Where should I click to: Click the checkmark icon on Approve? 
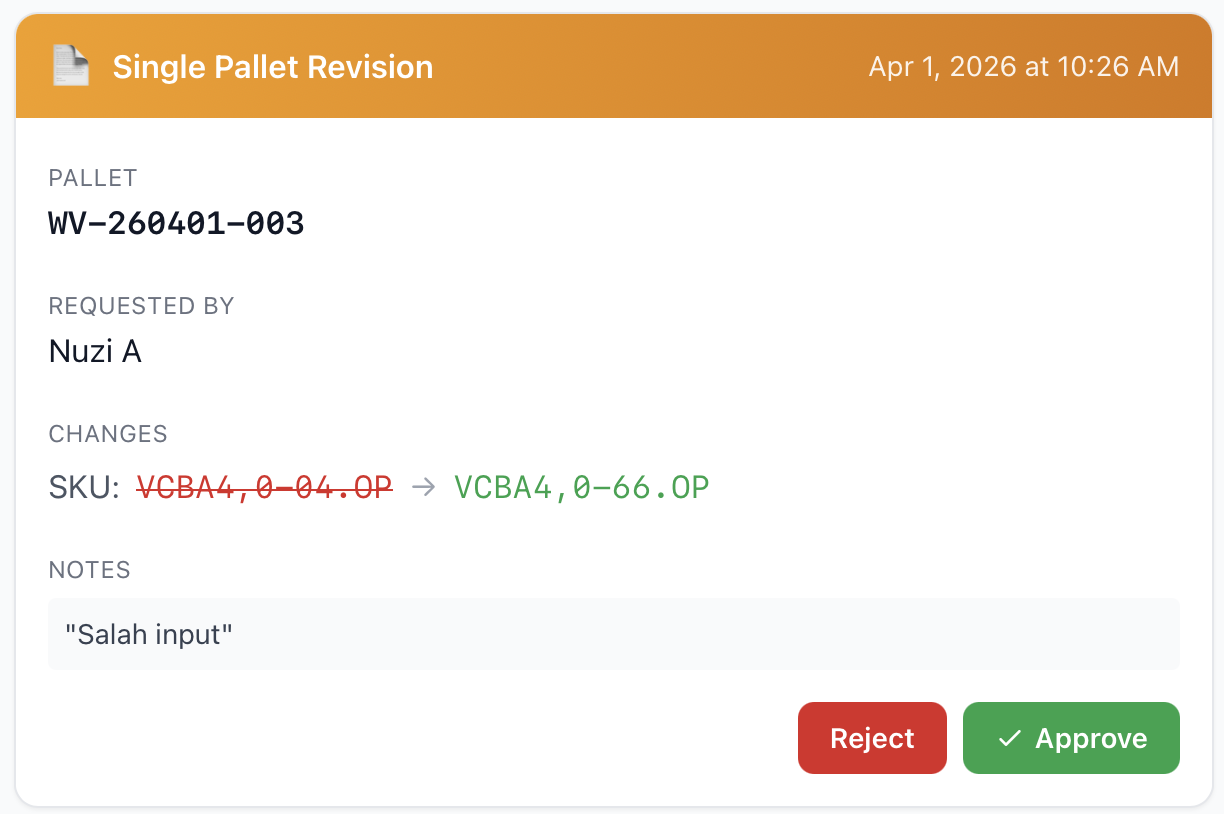tap(1009, 738)
